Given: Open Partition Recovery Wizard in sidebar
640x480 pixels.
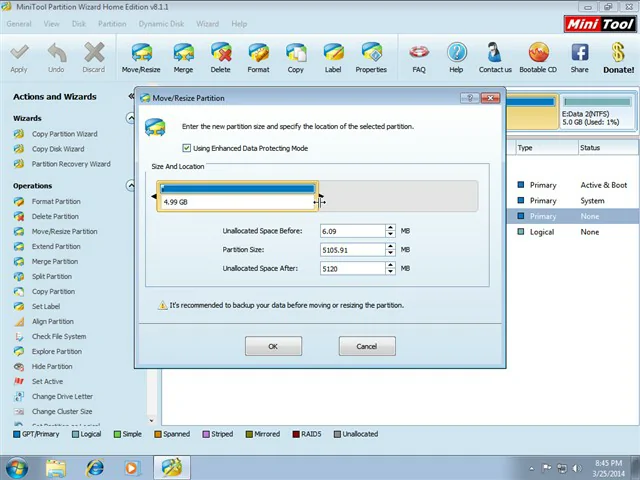Looking at the screenshot, I should coord(70,164).
